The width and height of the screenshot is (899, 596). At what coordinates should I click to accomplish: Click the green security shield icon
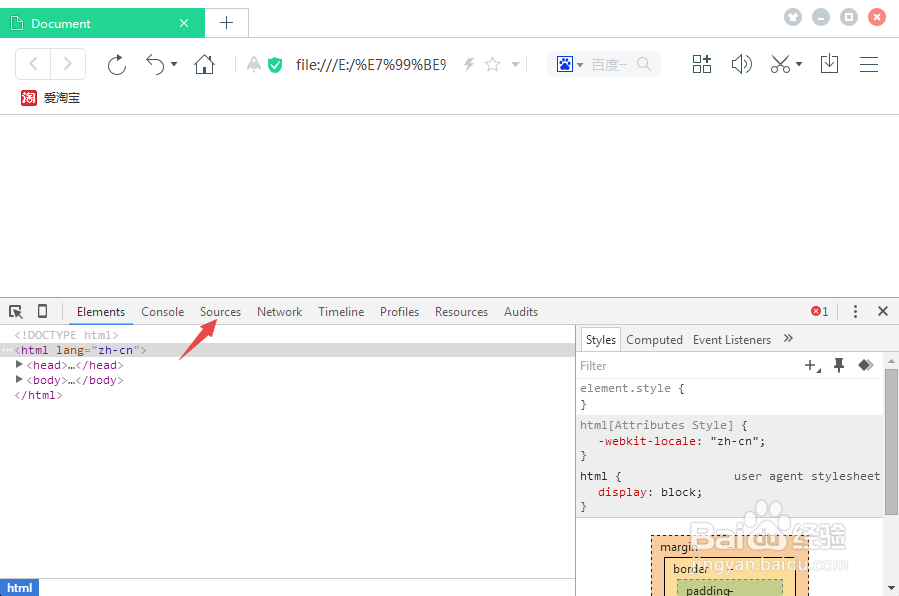275,65
